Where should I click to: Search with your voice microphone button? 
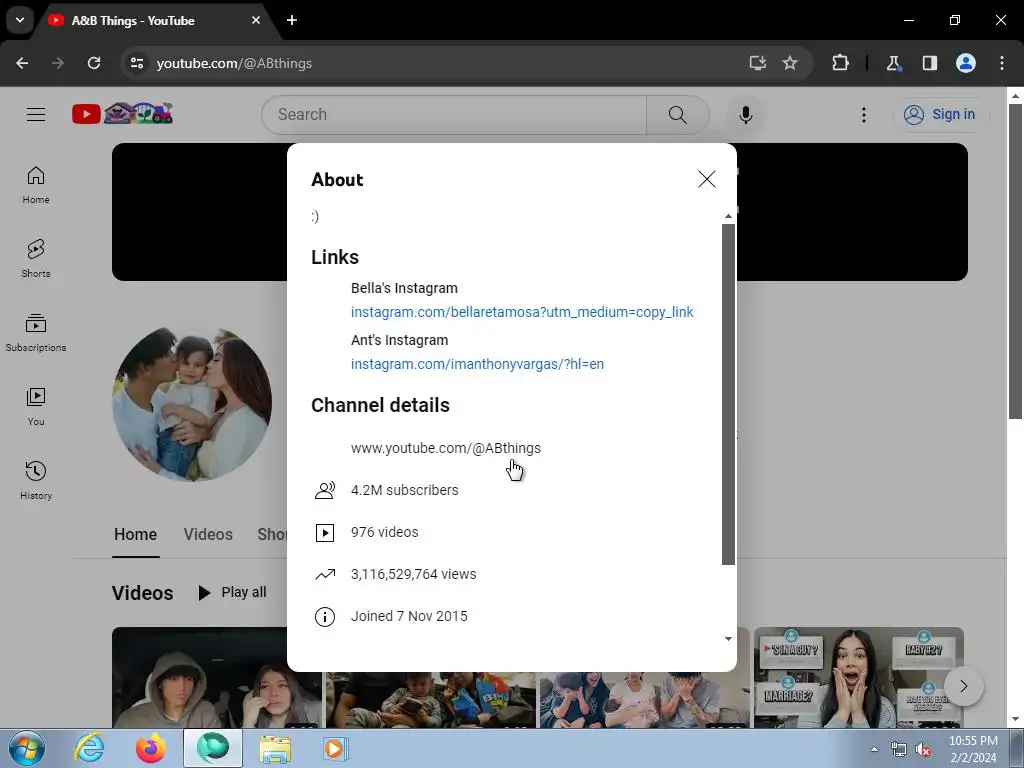click(x=745, y=115)
